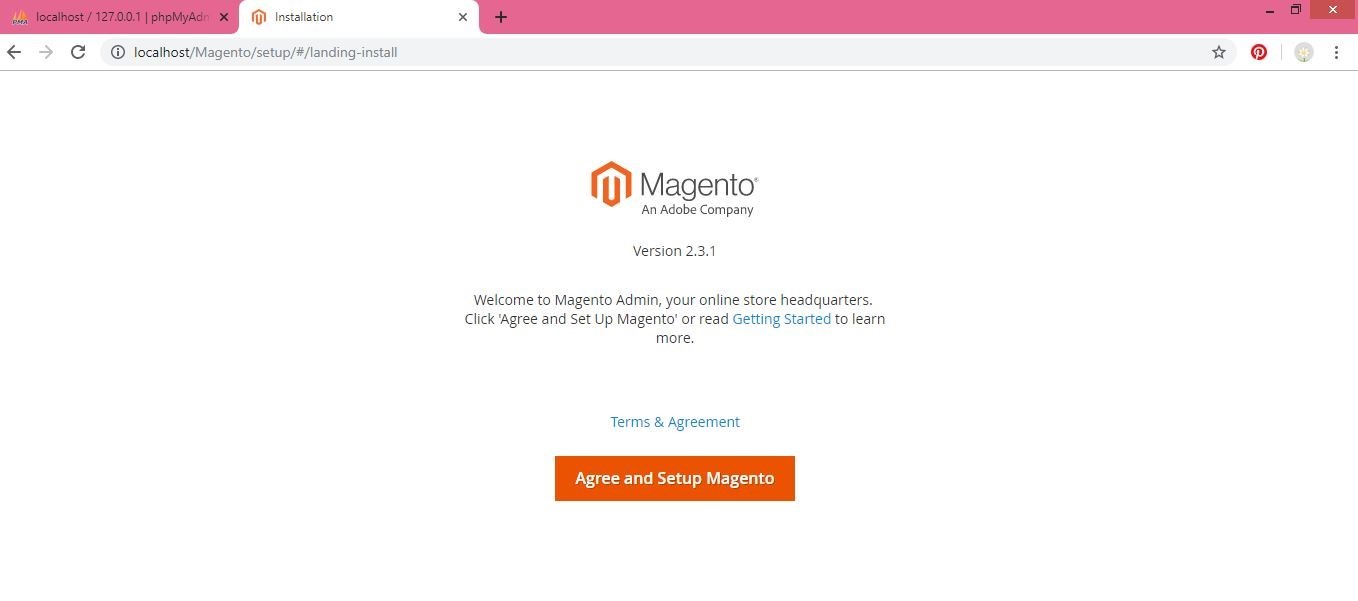Close the phpMyAdmin tab
1358x601 pixels.
tap(224, 17)
